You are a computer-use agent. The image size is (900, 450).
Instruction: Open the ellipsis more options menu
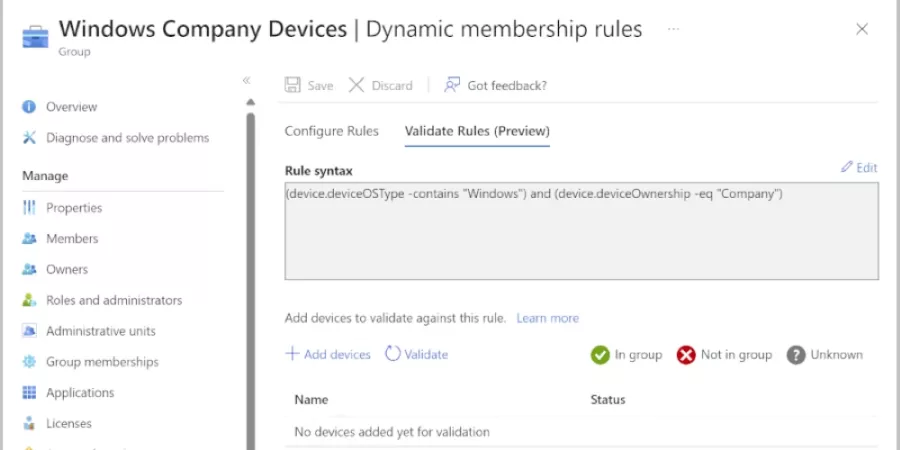673,29
